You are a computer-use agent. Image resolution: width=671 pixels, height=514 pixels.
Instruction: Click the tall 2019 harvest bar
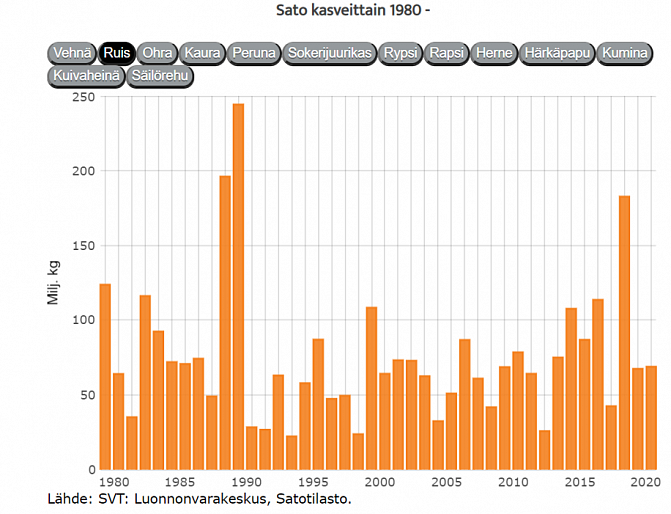624,332
